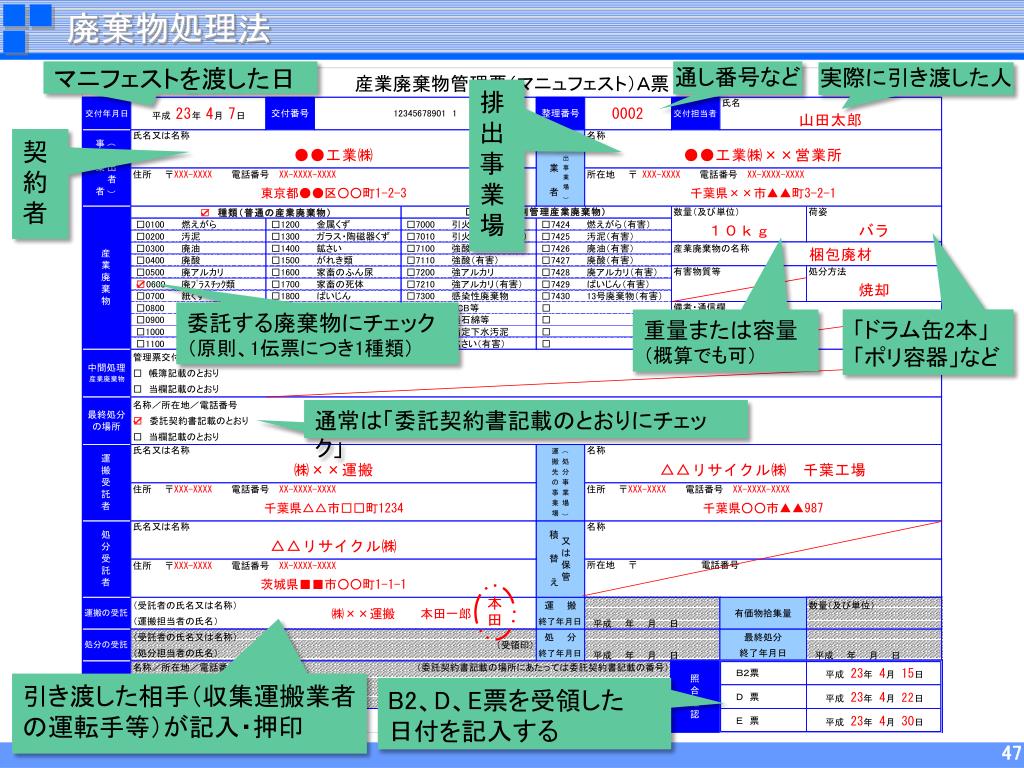Check the 1200 金属くず checkbox
1024x768 pixels.
276,225
